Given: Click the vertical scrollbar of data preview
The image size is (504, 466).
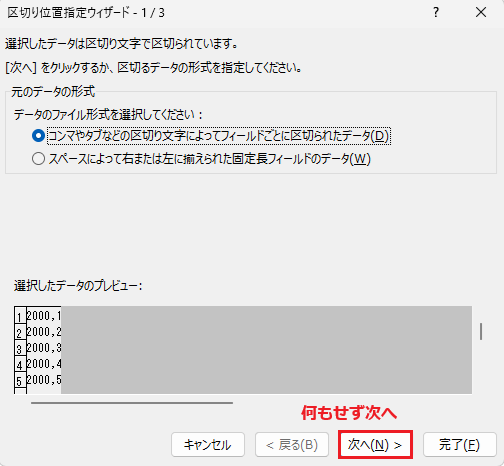Looking at the screenshot, I should click(481, 331).
